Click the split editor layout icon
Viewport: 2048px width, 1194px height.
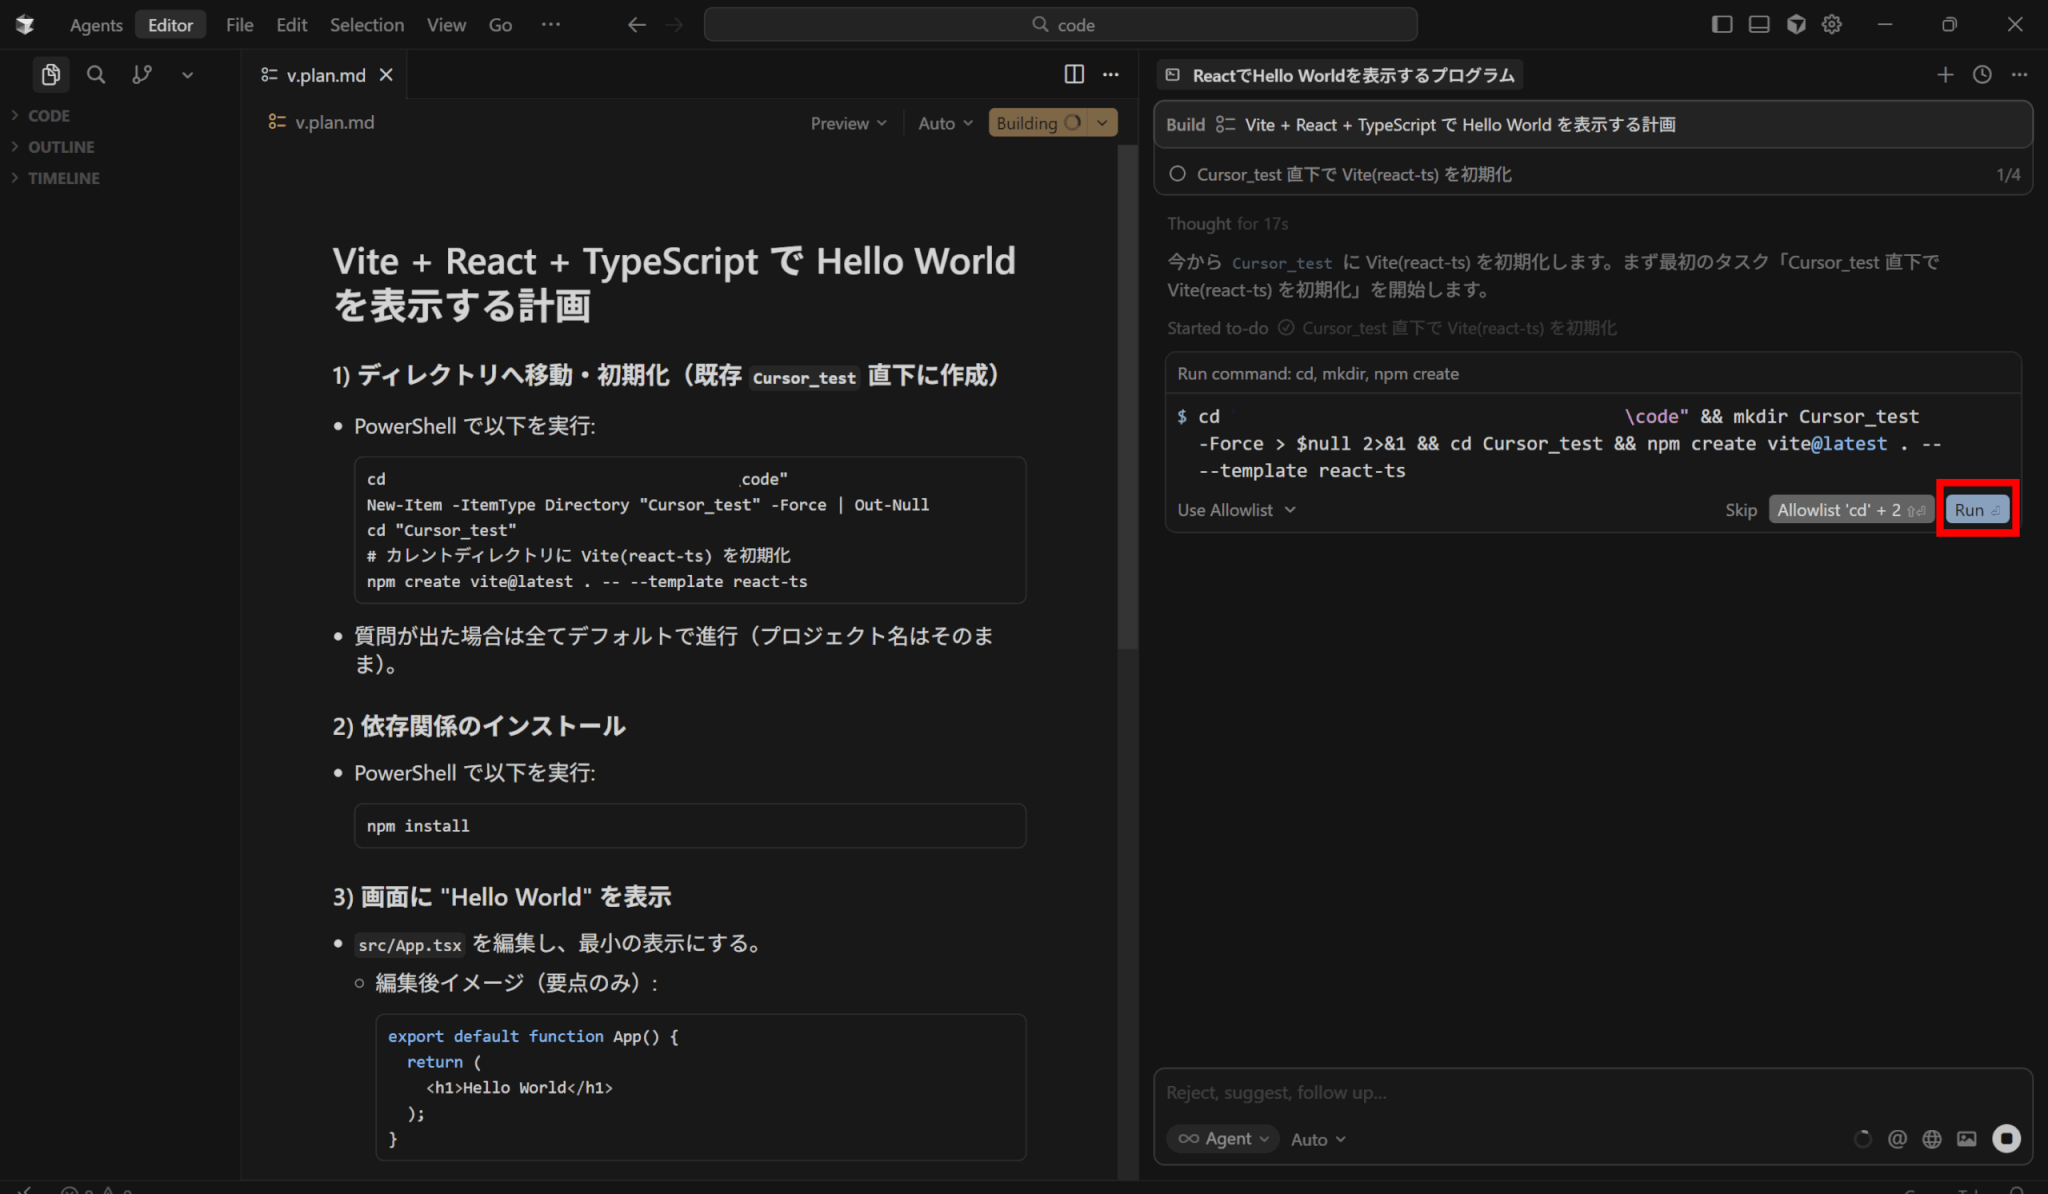(1074, 75)
